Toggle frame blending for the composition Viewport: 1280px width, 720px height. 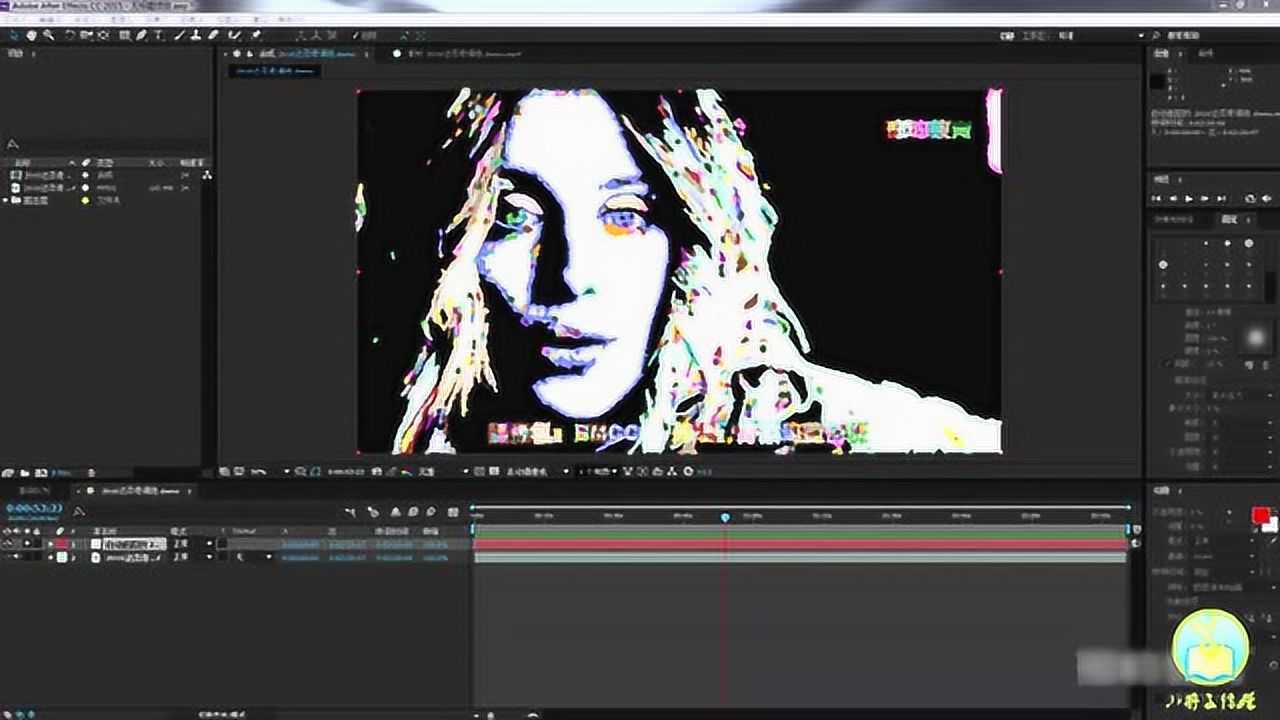(x=411, y=512)
